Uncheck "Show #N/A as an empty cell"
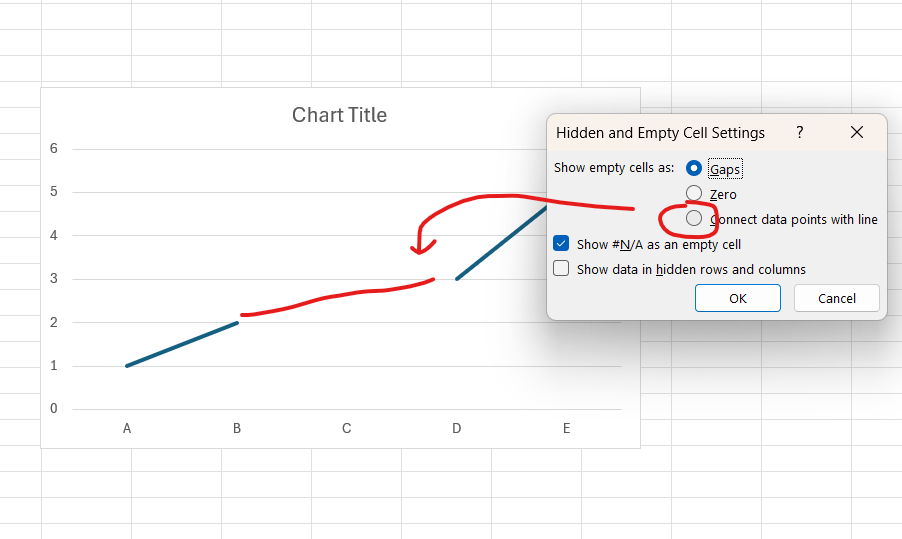 point(561,244)
